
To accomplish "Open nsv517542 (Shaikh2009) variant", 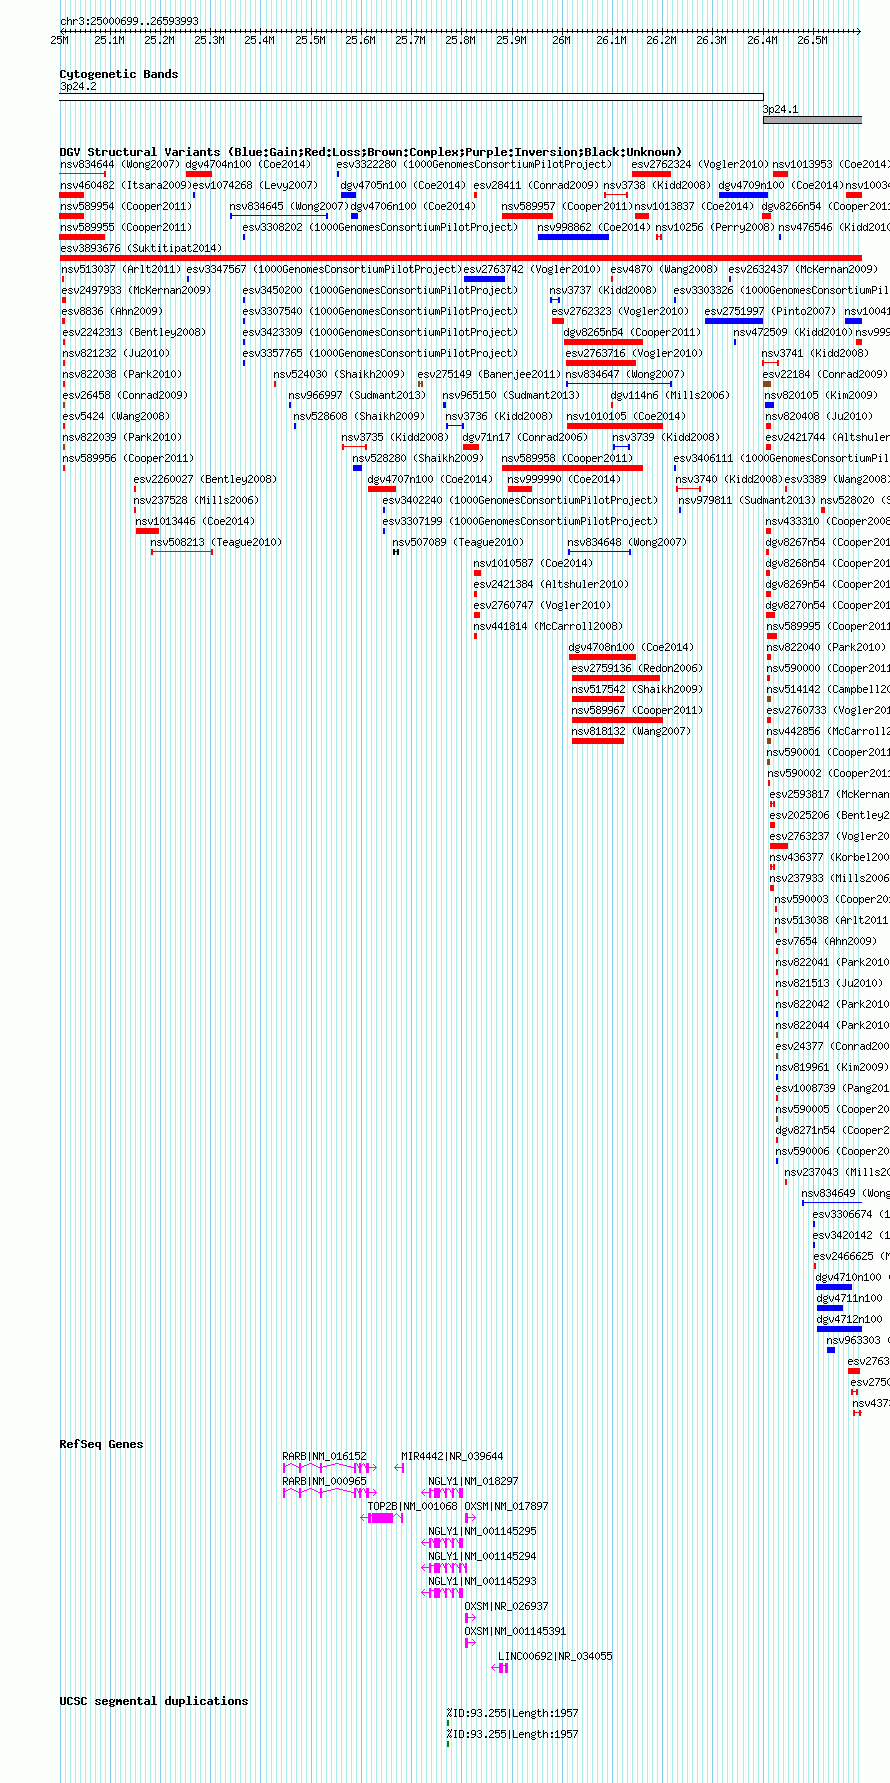I will coord(598,699).
